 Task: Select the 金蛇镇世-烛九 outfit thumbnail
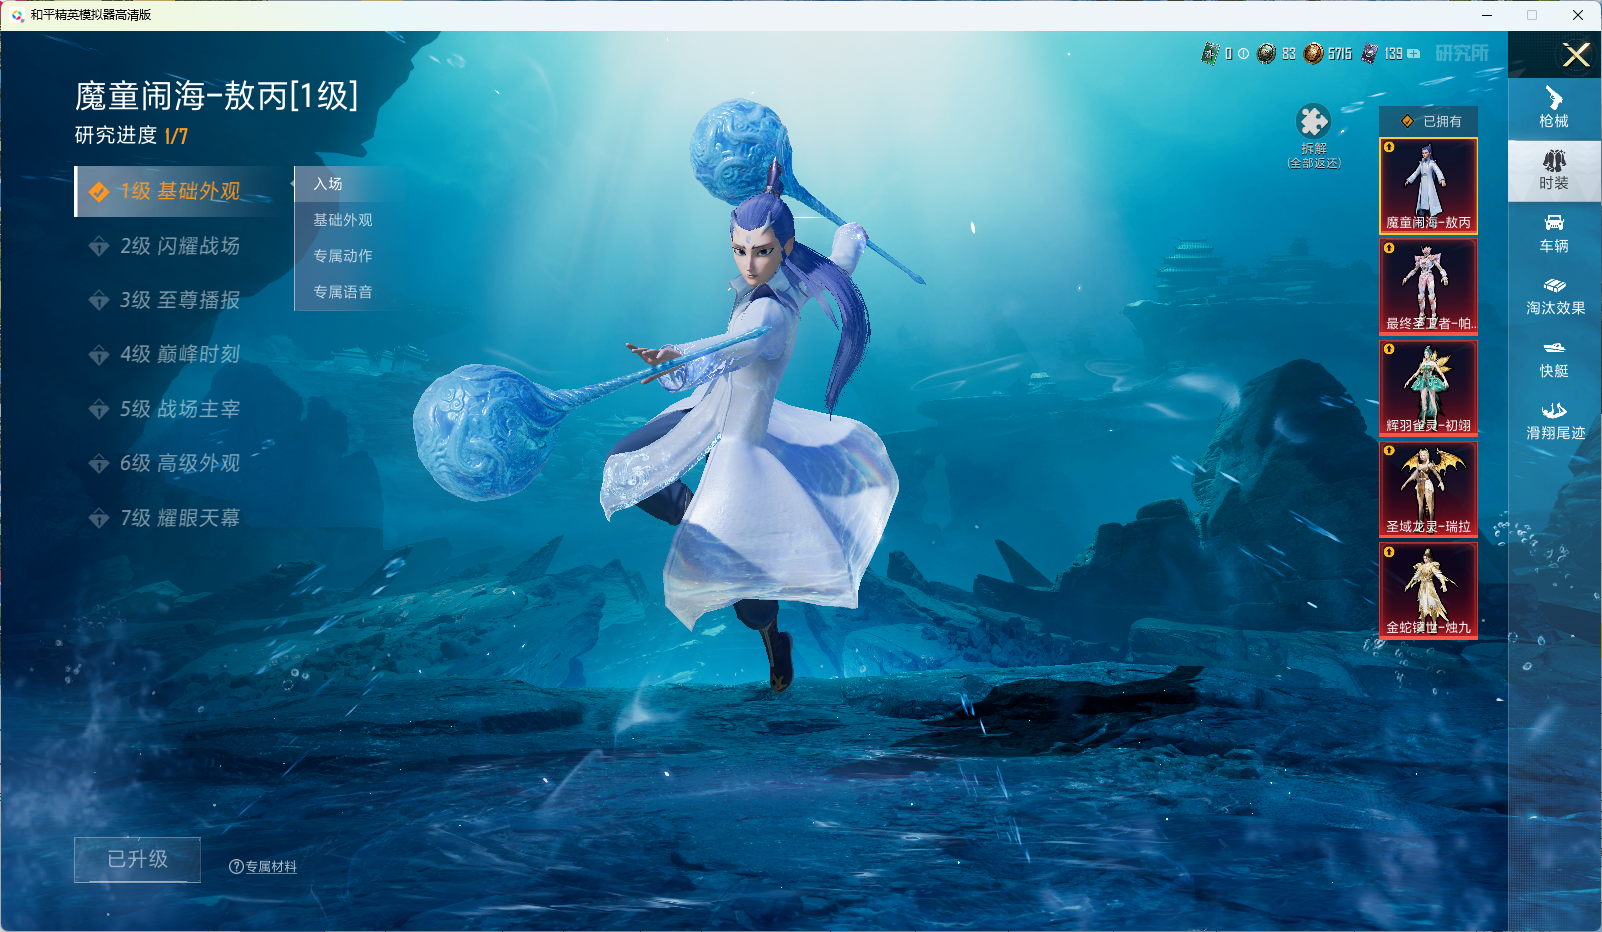(1428, 590)
